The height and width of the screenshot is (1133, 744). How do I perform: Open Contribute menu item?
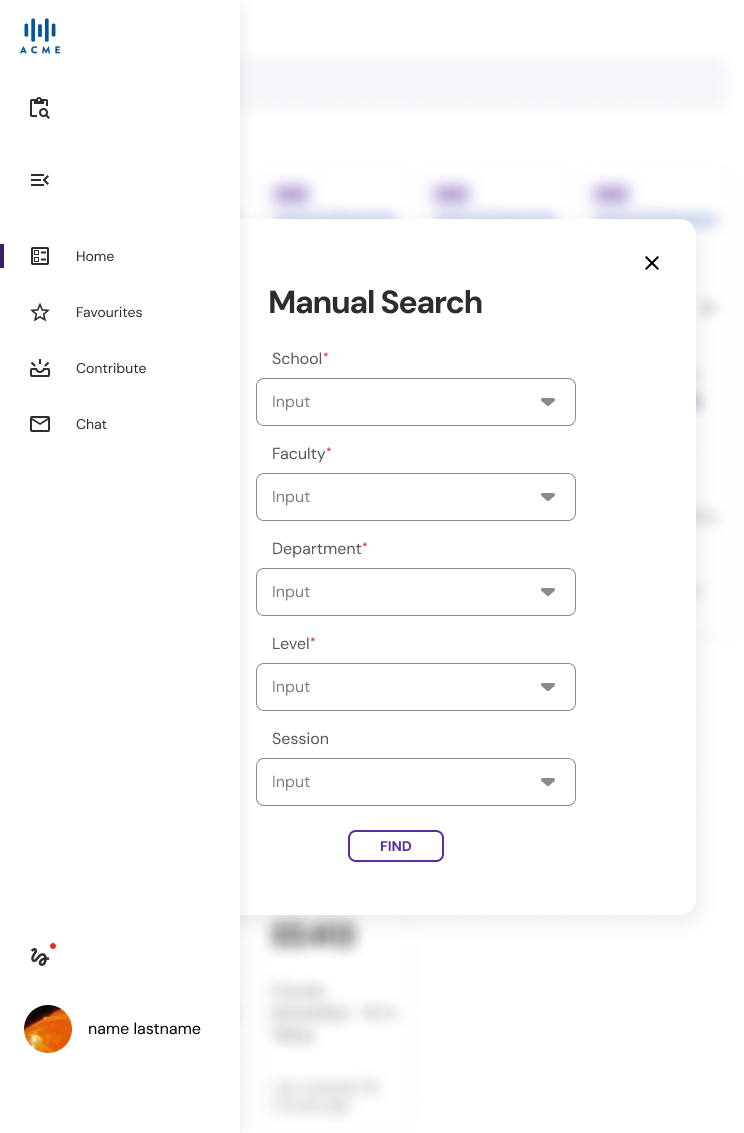point(111,369)
